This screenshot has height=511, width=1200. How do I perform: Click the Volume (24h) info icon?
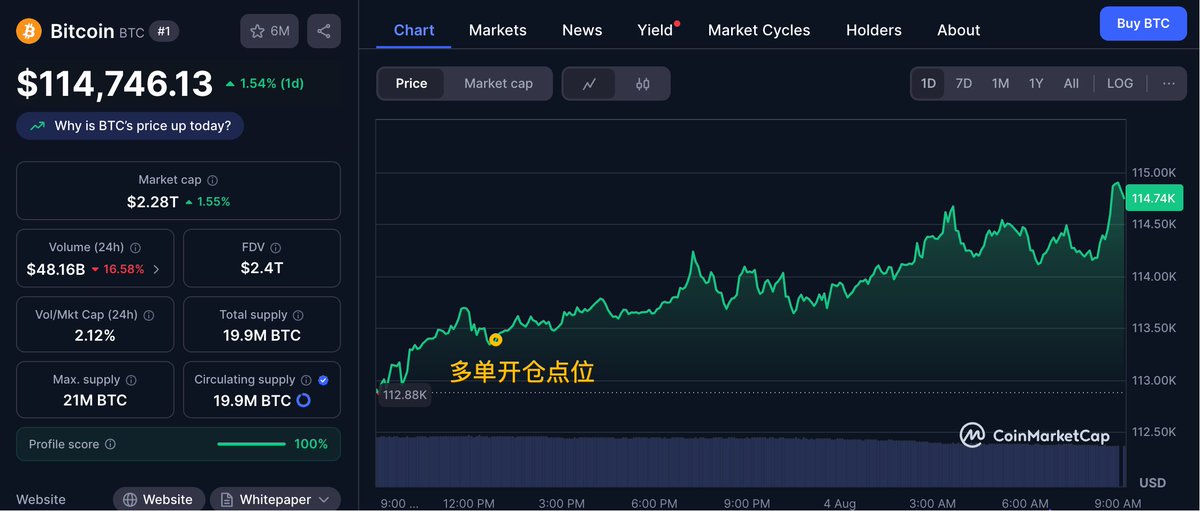coord(135,247)
